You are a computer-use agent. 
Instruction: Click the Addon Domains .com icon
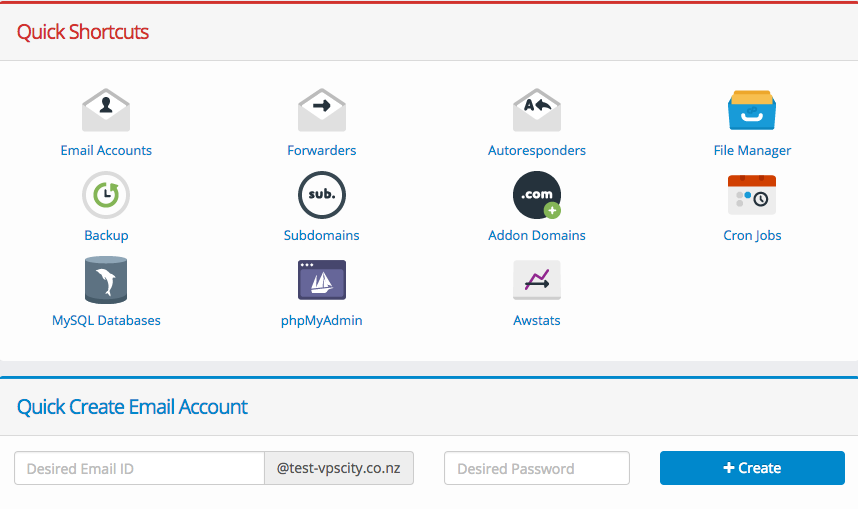(x=537, y=195)
